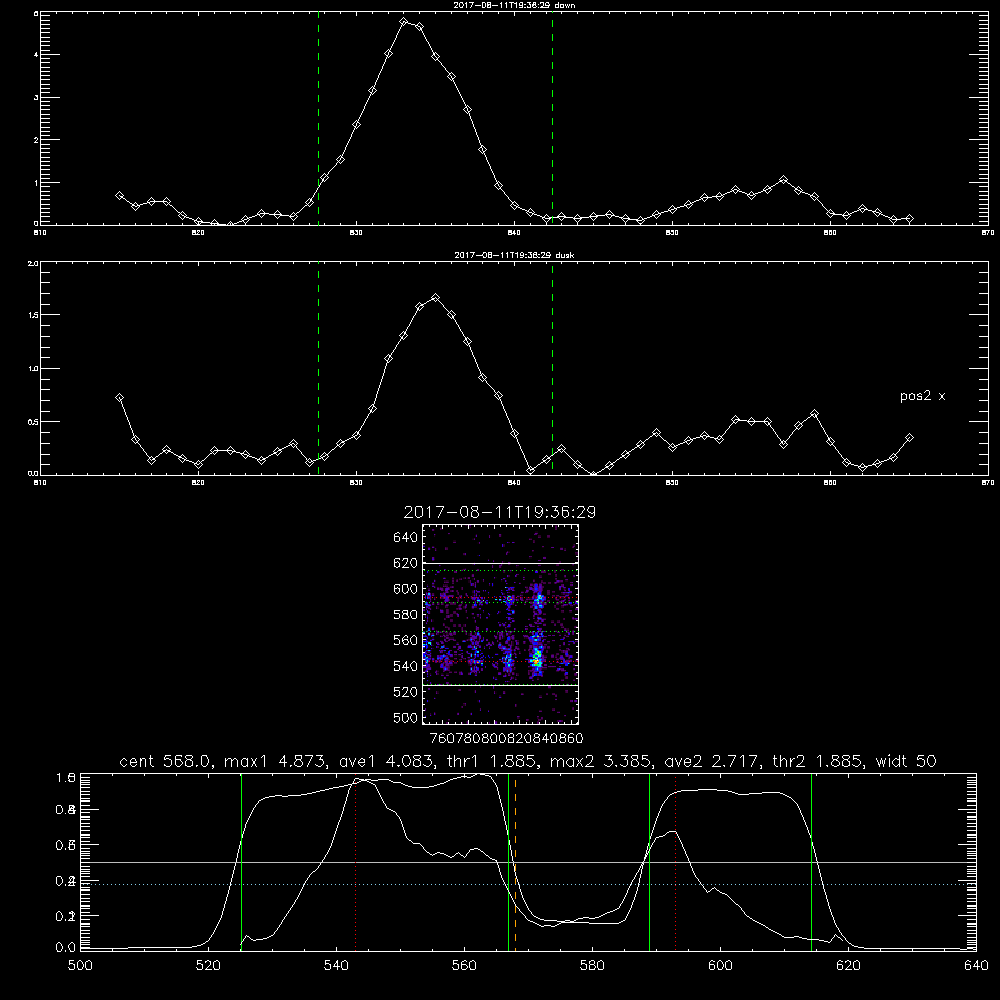Viewport: 1000px width, 1000px height.
Task: Click the solid green line near 614
Action: click(x=811, y=862)
